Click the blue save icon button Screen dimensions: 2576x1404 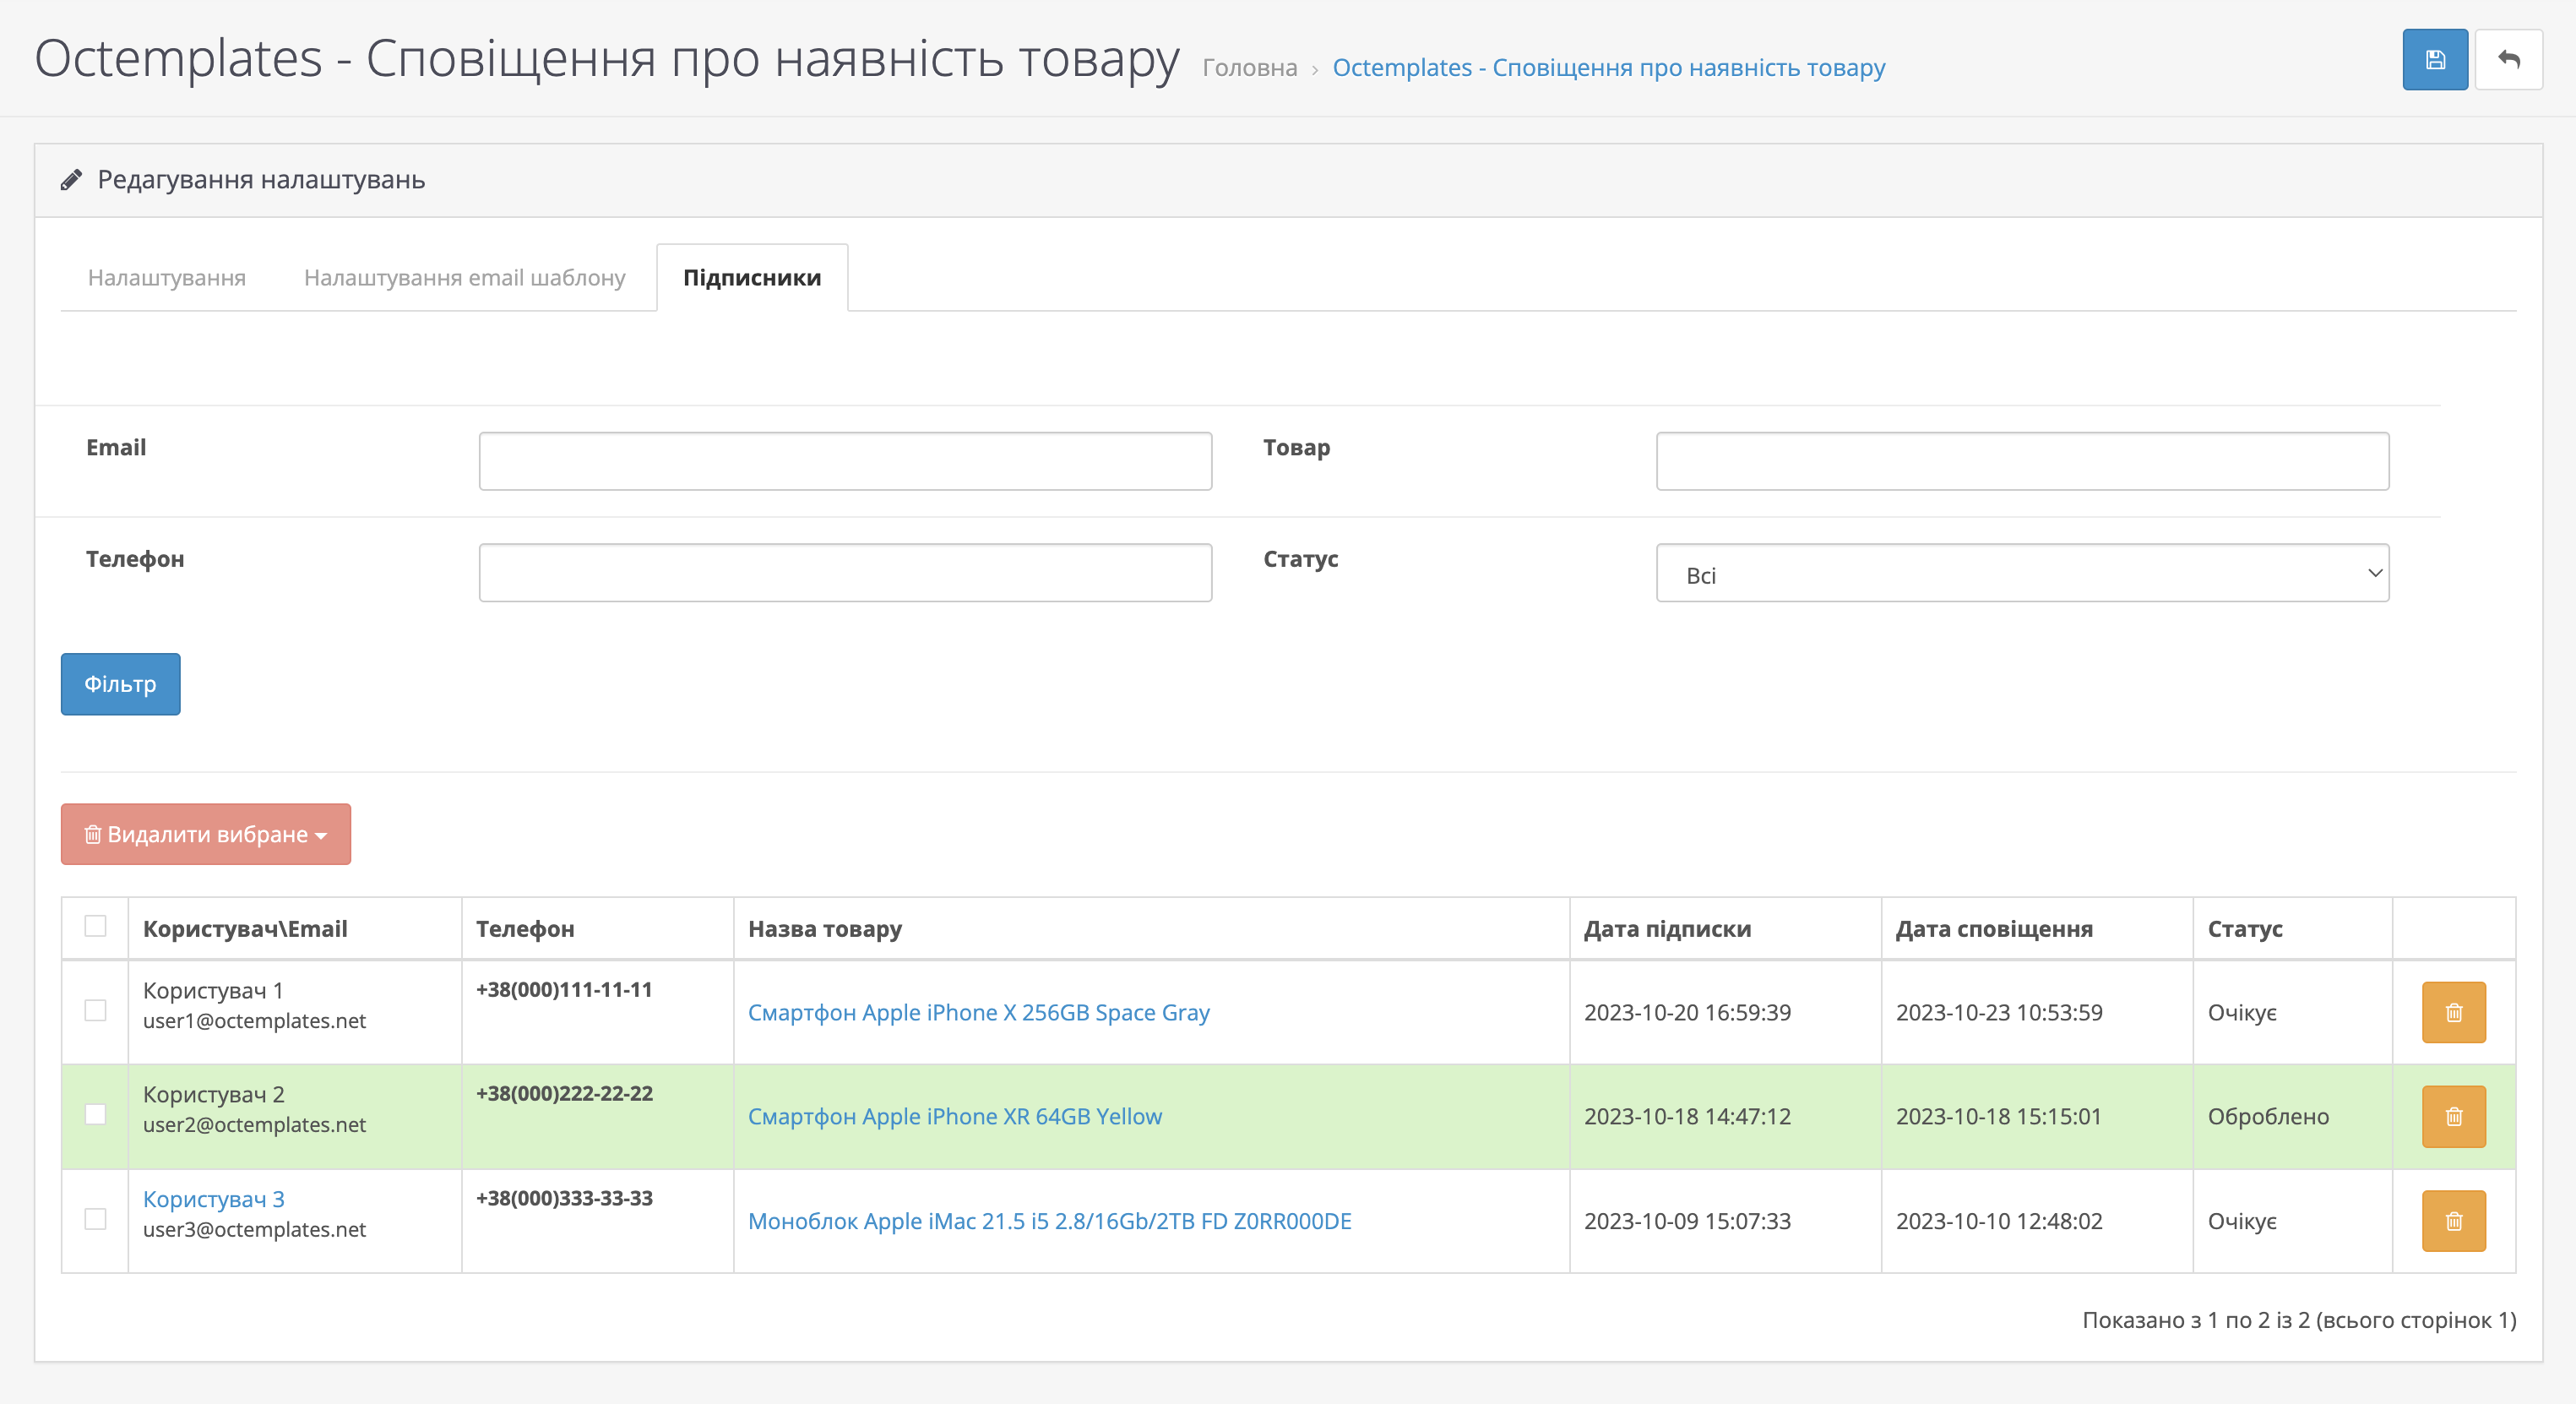pos(2434,60)
